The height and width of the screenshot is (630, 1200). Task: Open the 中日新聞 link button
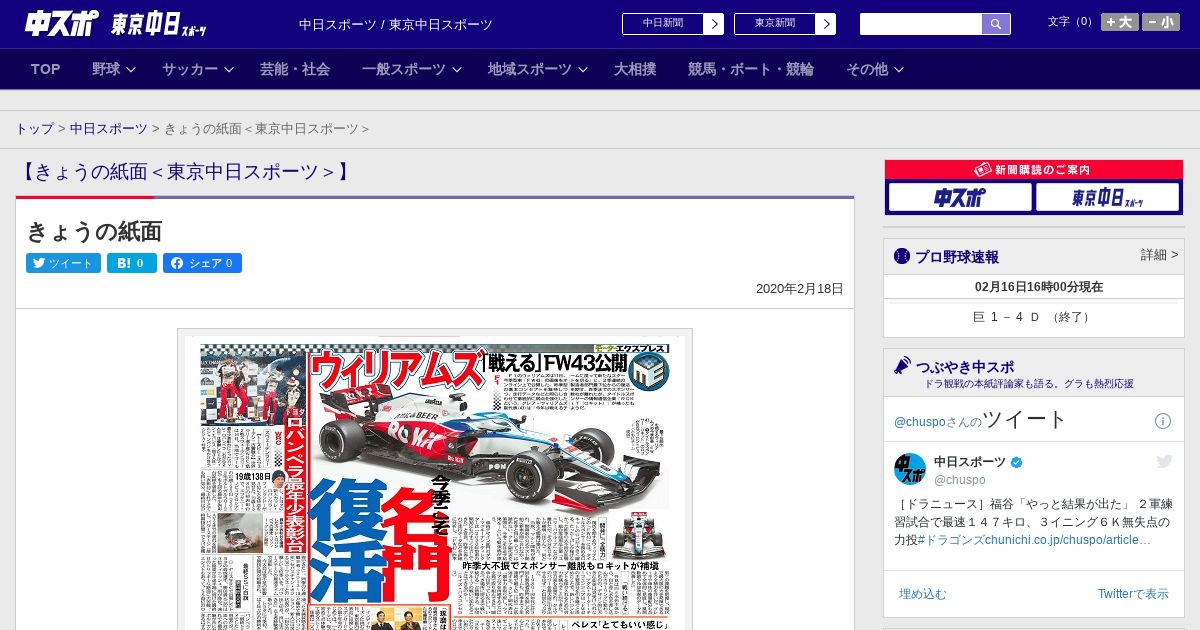click(x=662, y=24)
